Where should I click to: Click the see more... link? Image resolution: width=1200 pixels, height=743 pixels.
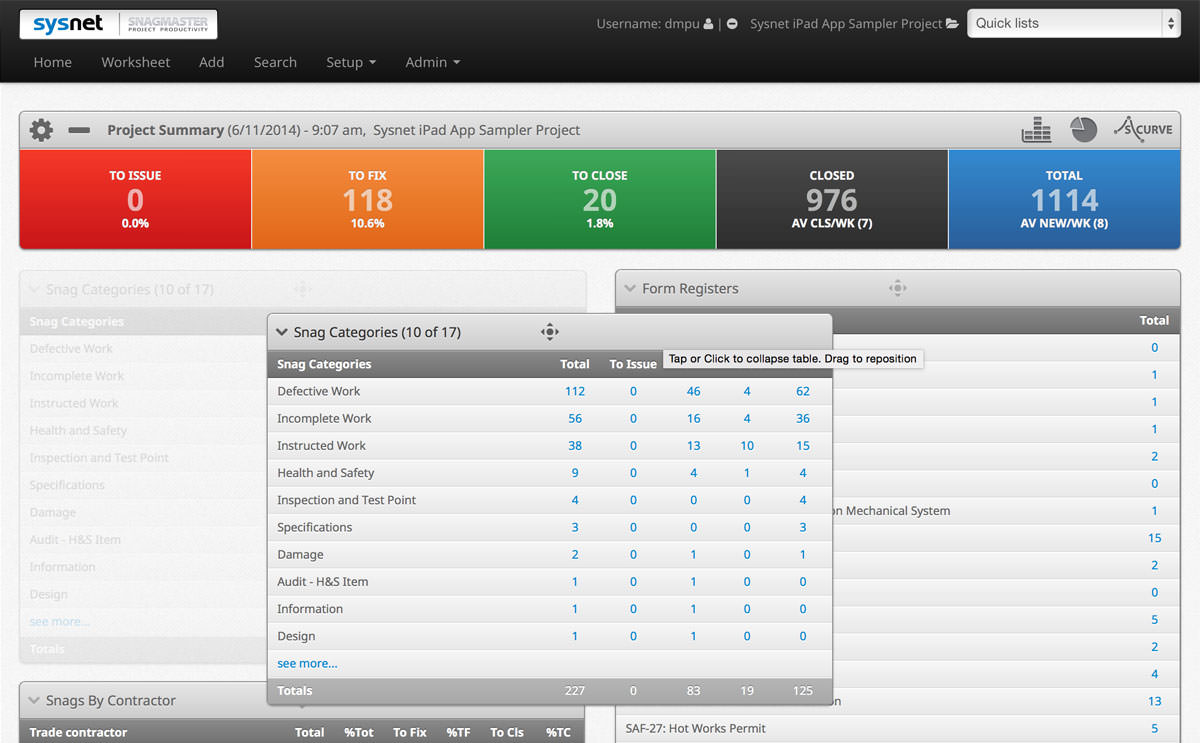pos(307,663)
